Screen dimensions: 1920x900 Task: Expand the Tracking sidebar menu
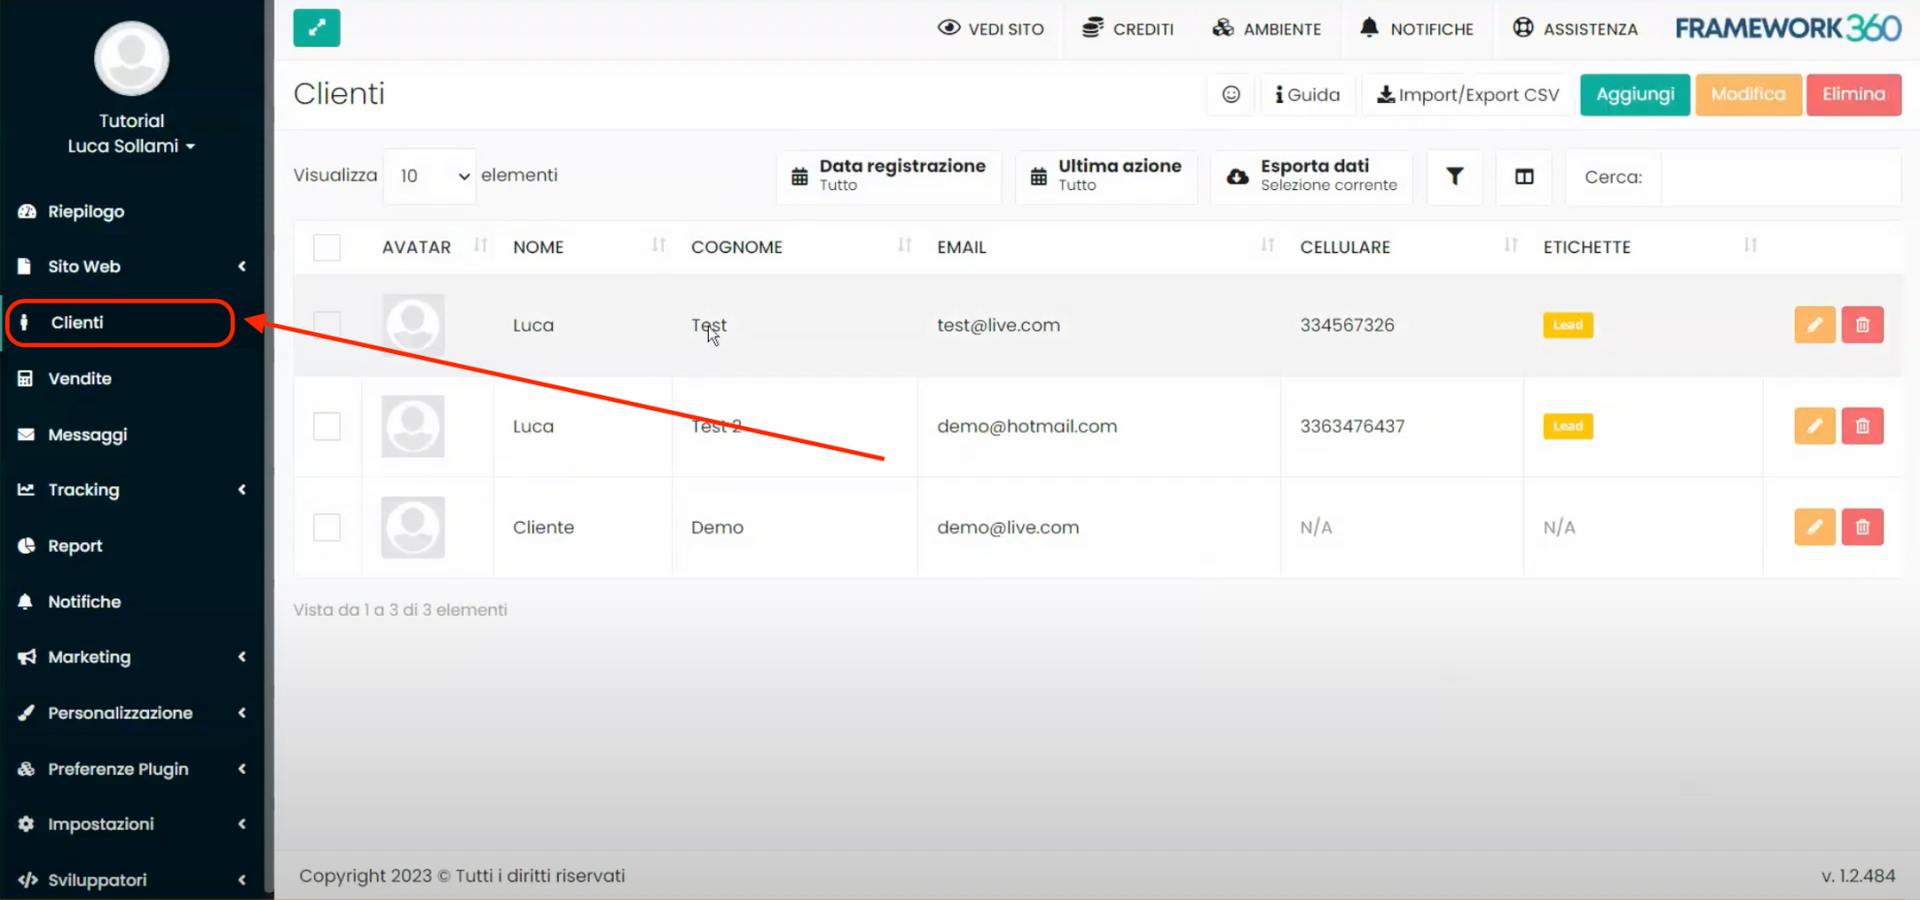(82, 489)
